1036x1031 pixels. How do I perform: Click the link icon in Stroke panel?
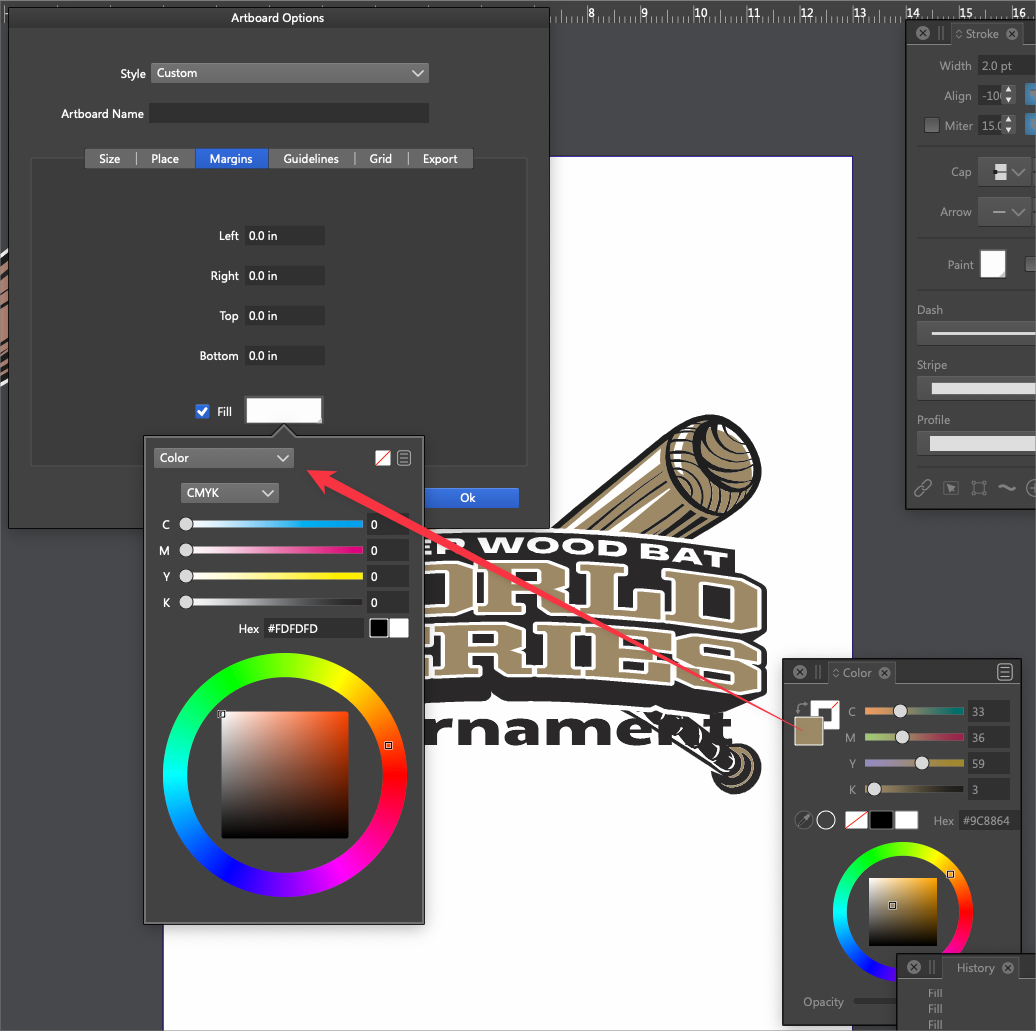tap(923, 488)
